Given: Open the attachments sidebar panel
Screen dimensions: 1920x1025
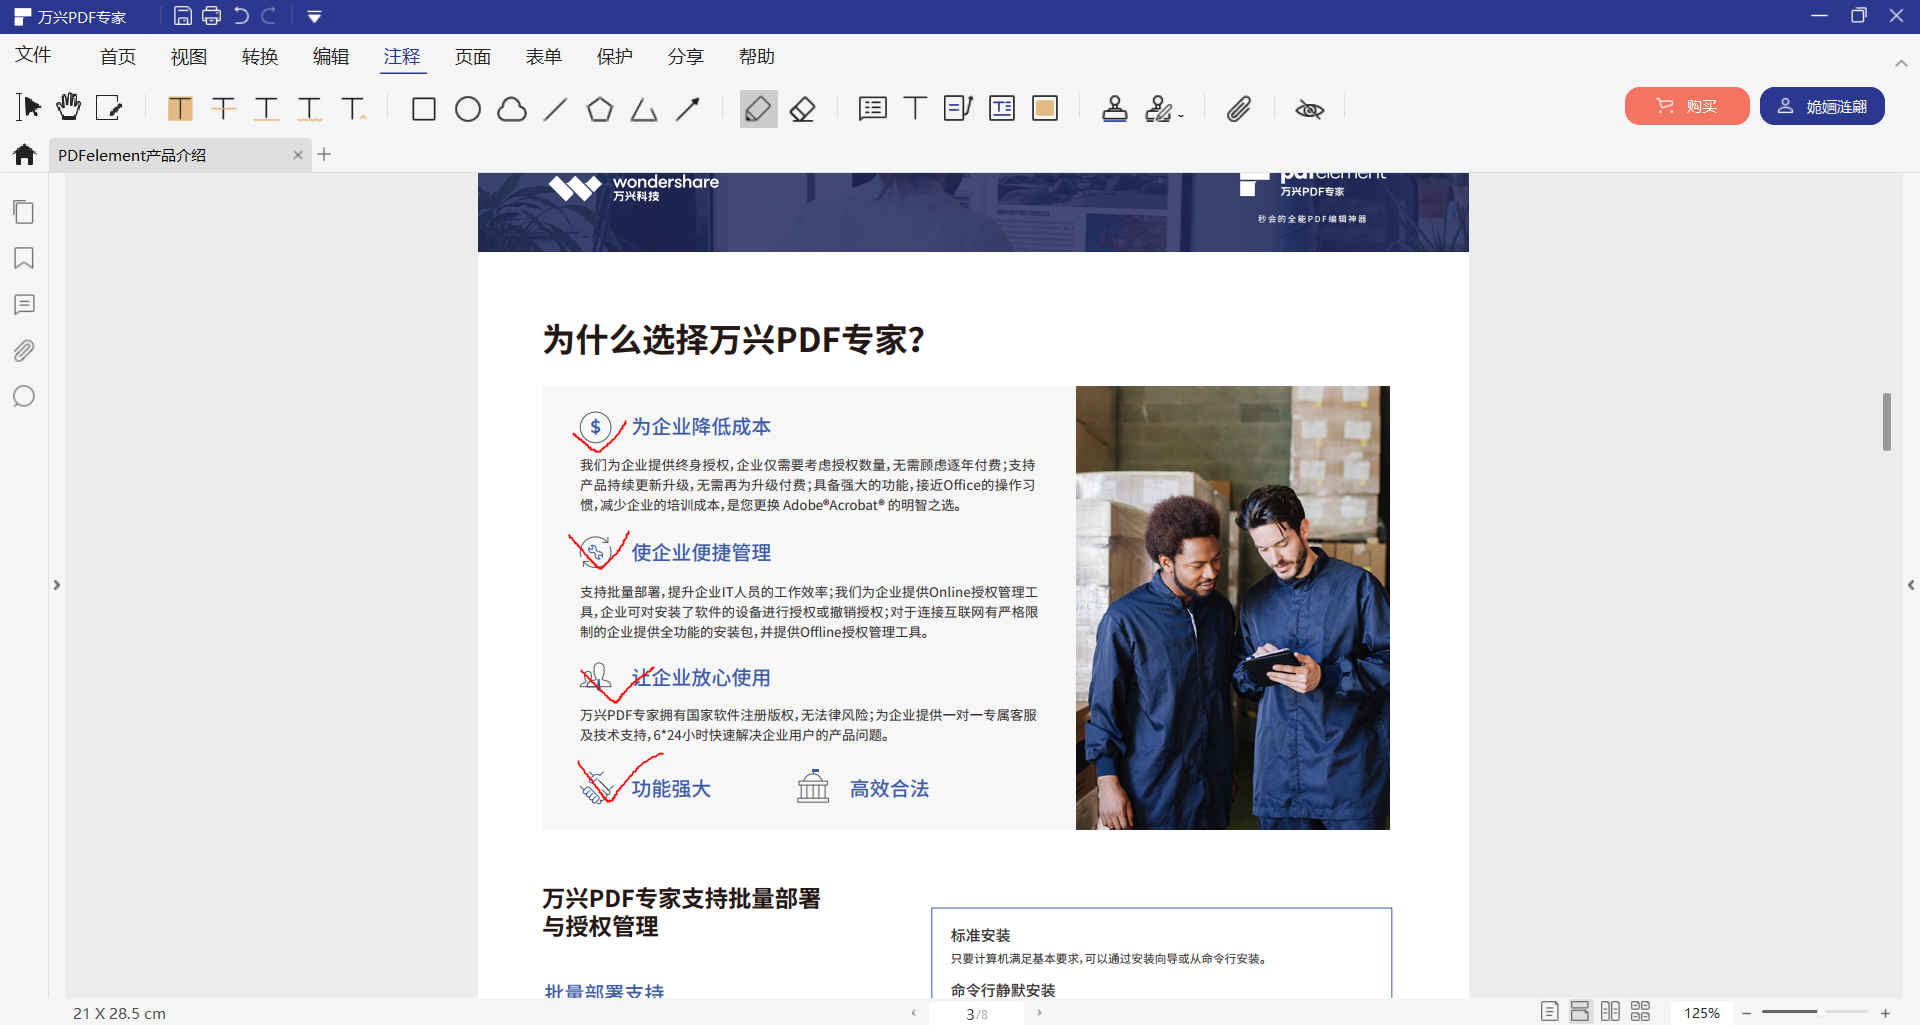Looking at the screenshot, I should click(24, 351).
